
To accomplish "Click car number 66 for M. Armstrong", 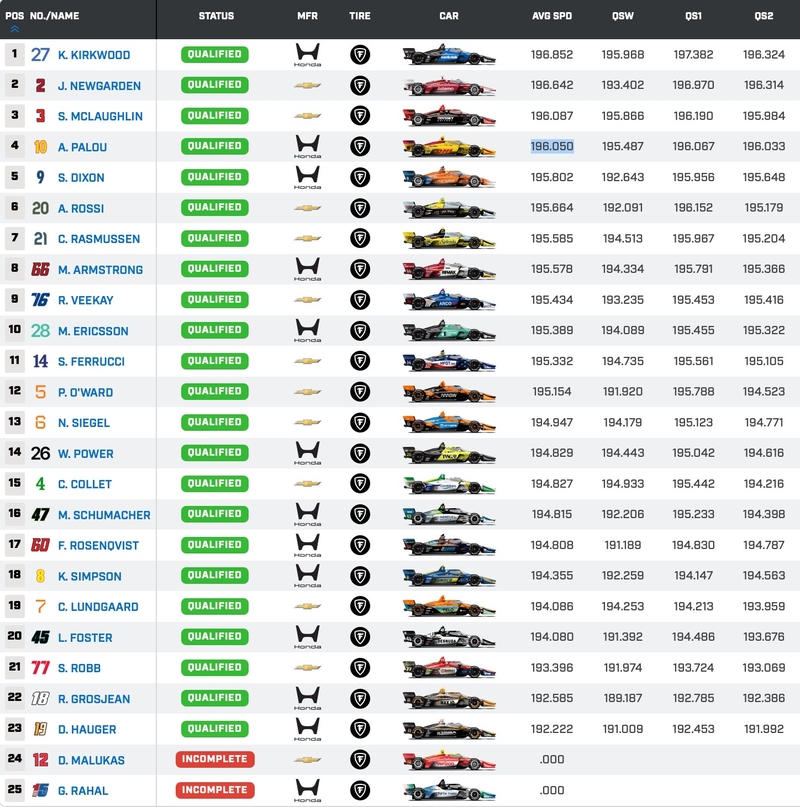I will pos(40,269).
